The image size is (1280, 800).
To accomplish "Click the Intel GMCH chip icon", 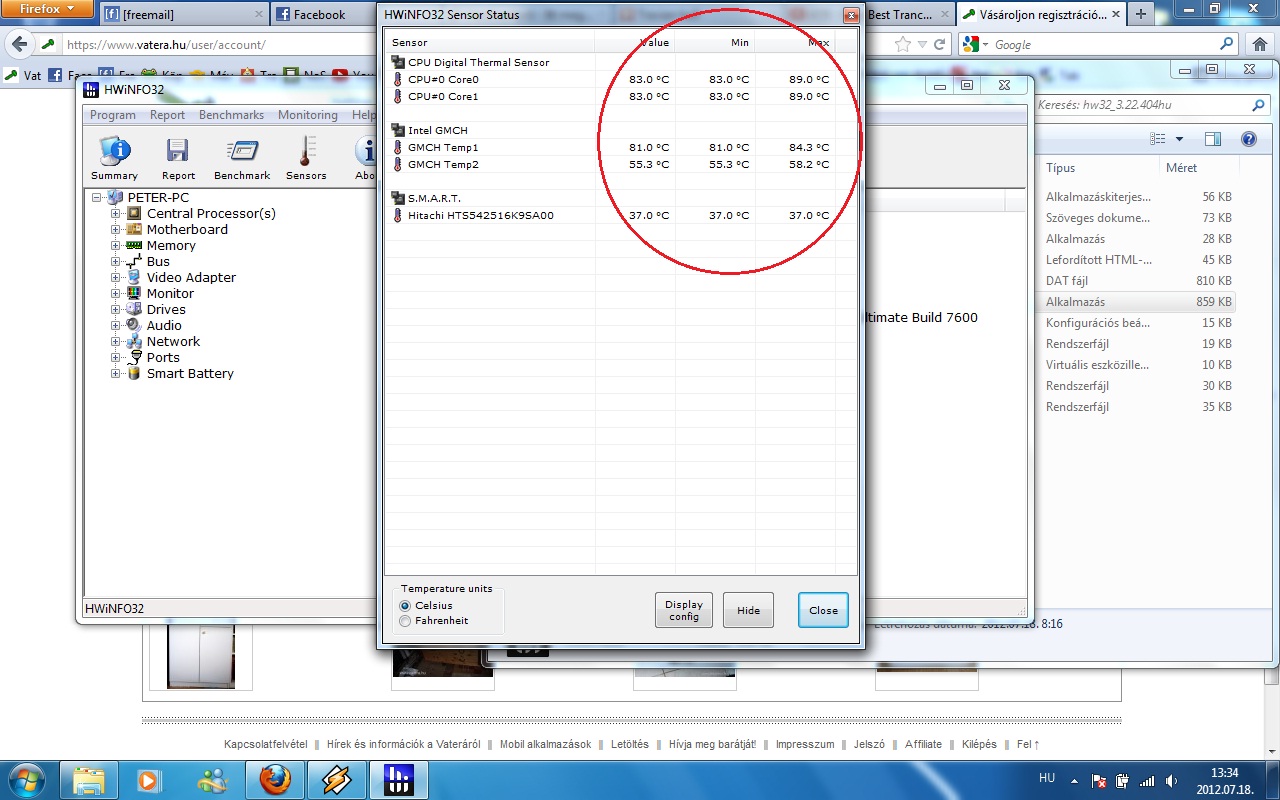I will click(x=398, y=131).
